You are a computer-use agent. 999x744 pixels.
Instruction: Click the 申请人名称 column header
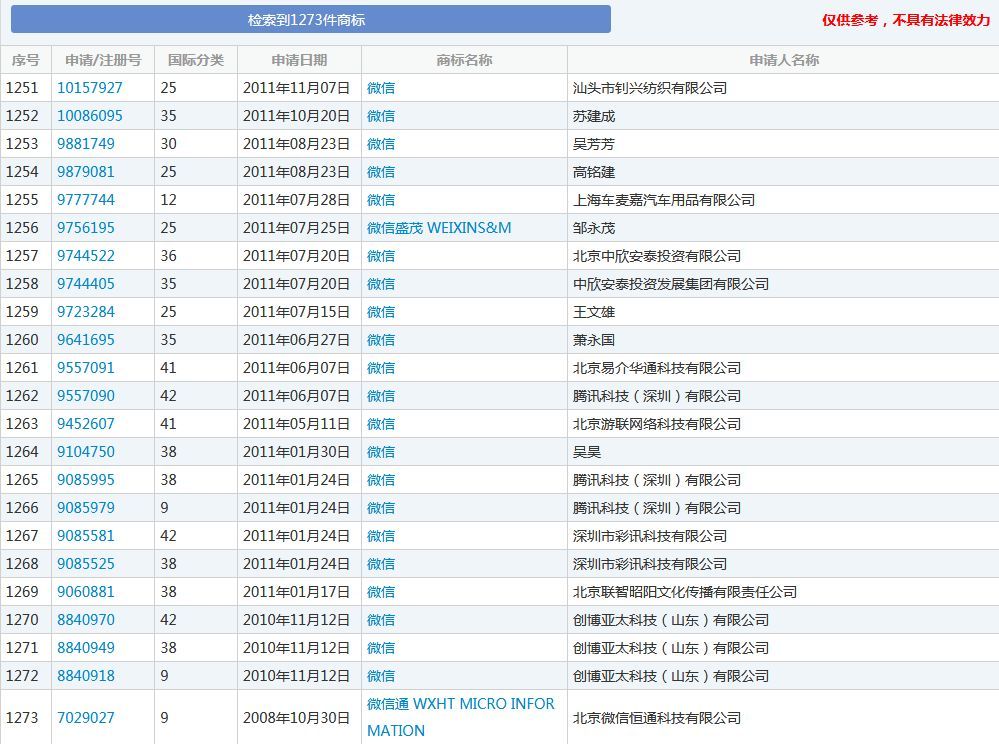tap(783, 60)
